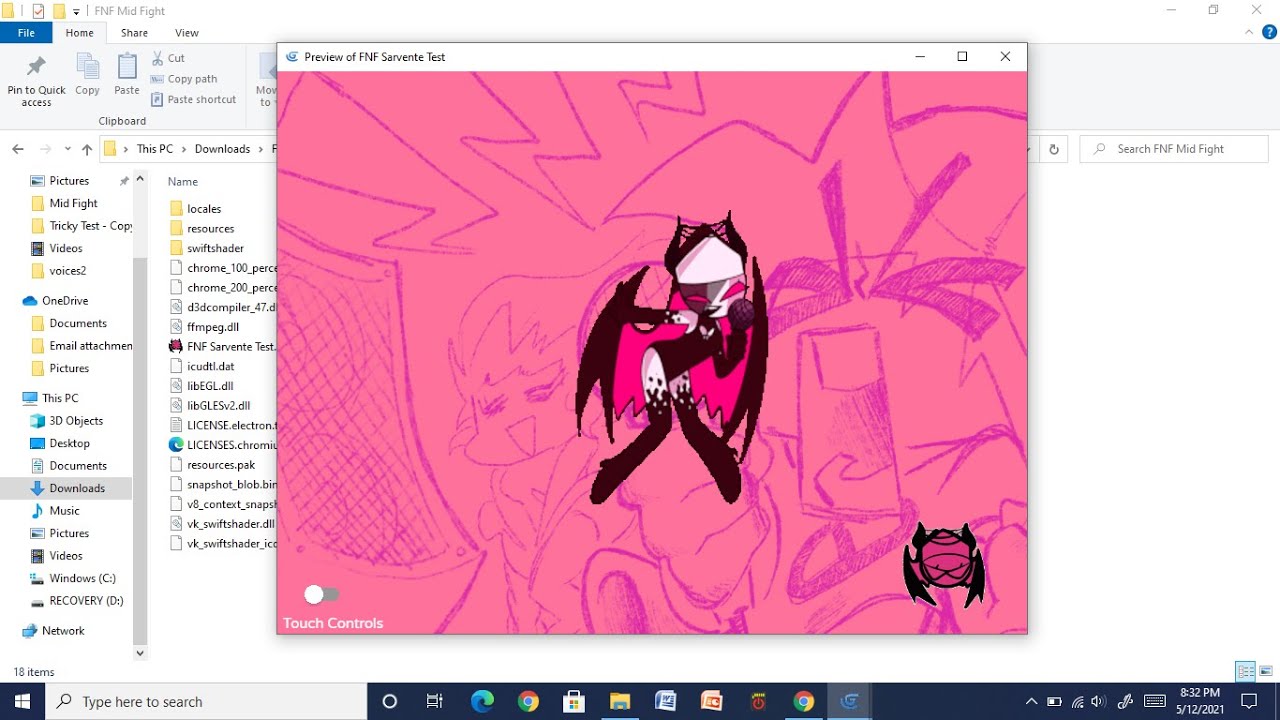Click Downloads in the address bar path
The width and height of the screenshot is (1280, 720).
(222, 149)
